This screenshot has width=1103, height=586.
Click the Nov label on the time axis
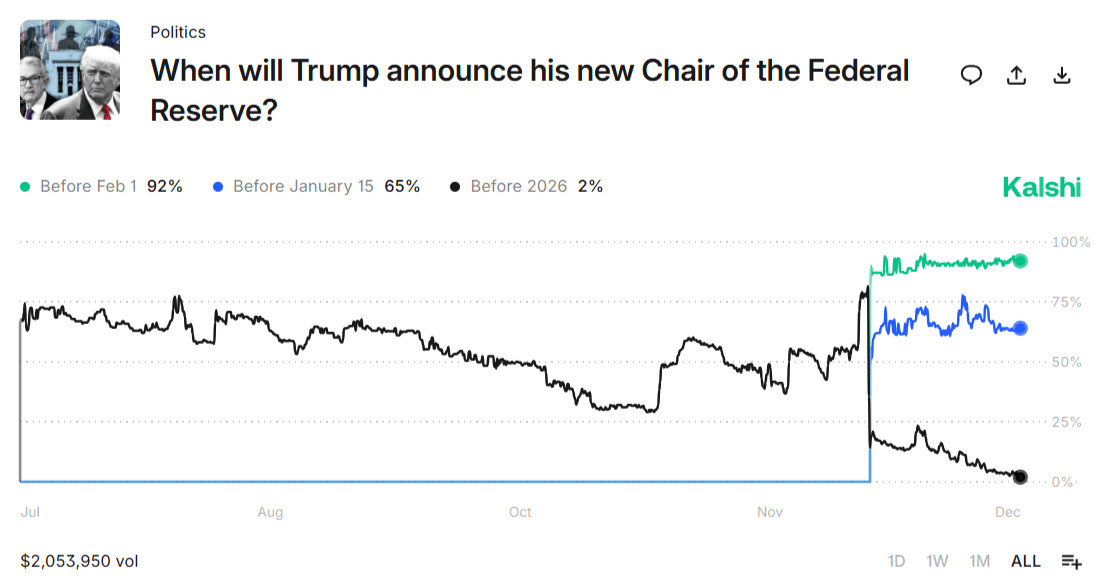[x=769, y=512]
